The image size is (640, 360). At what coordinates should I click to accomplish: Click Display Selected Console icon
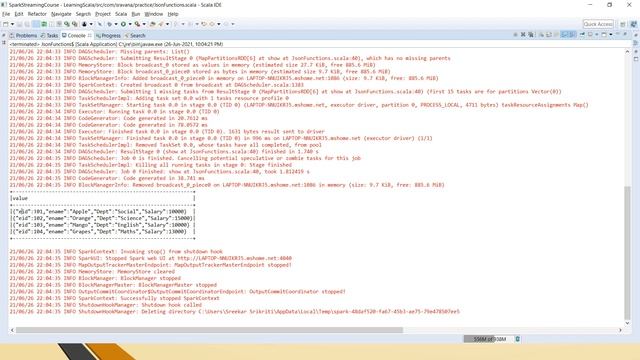coord(590,35)
